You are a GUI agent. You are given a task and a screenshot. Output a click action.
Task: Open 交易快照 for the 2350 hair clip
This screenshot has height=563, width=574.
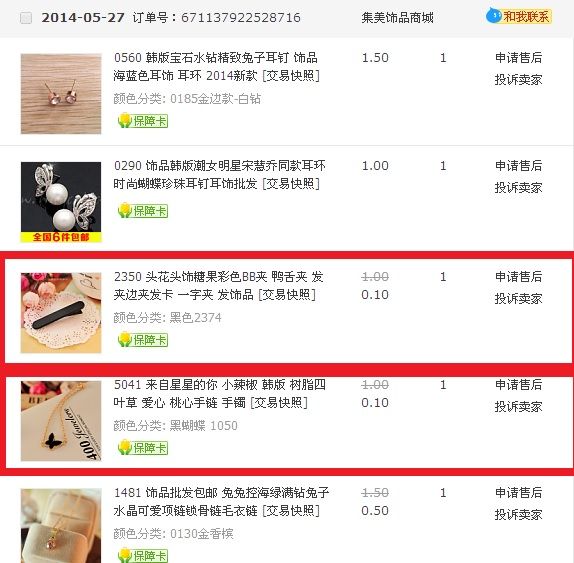click(x=287, y=295)
